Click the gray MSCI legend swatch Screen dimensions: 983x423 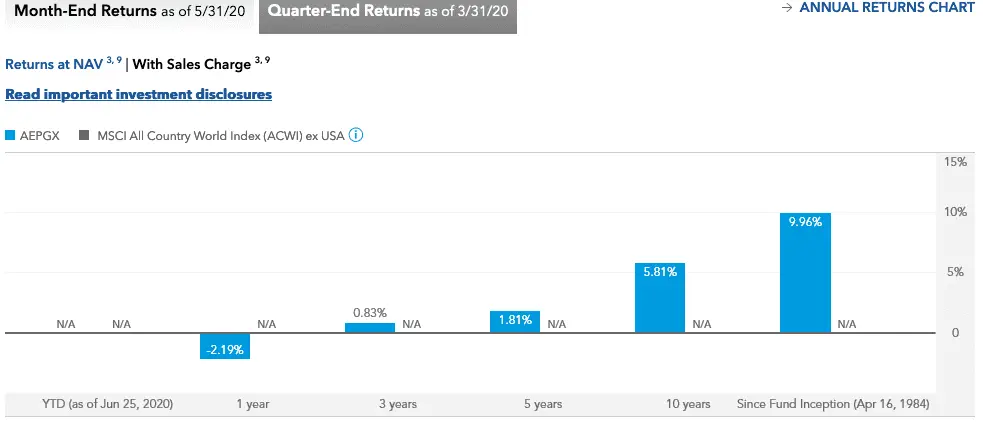[85, 136]
